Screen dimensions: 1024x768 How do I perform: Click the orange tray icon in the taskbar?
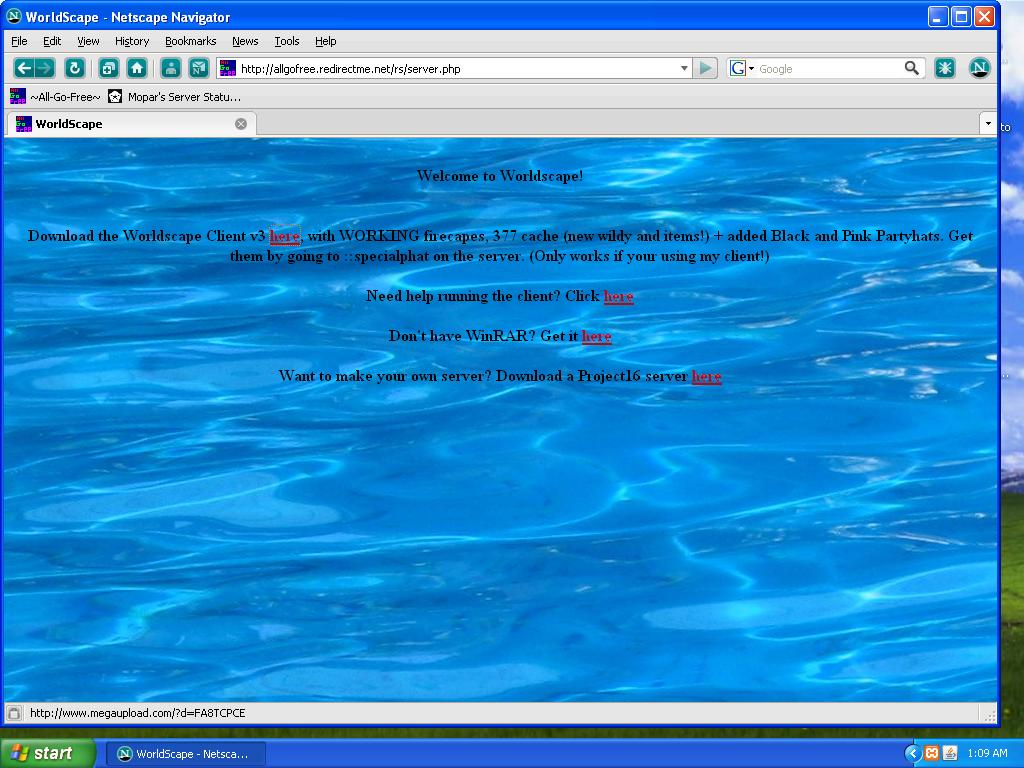pyautogui.click(x=932, y=753)
